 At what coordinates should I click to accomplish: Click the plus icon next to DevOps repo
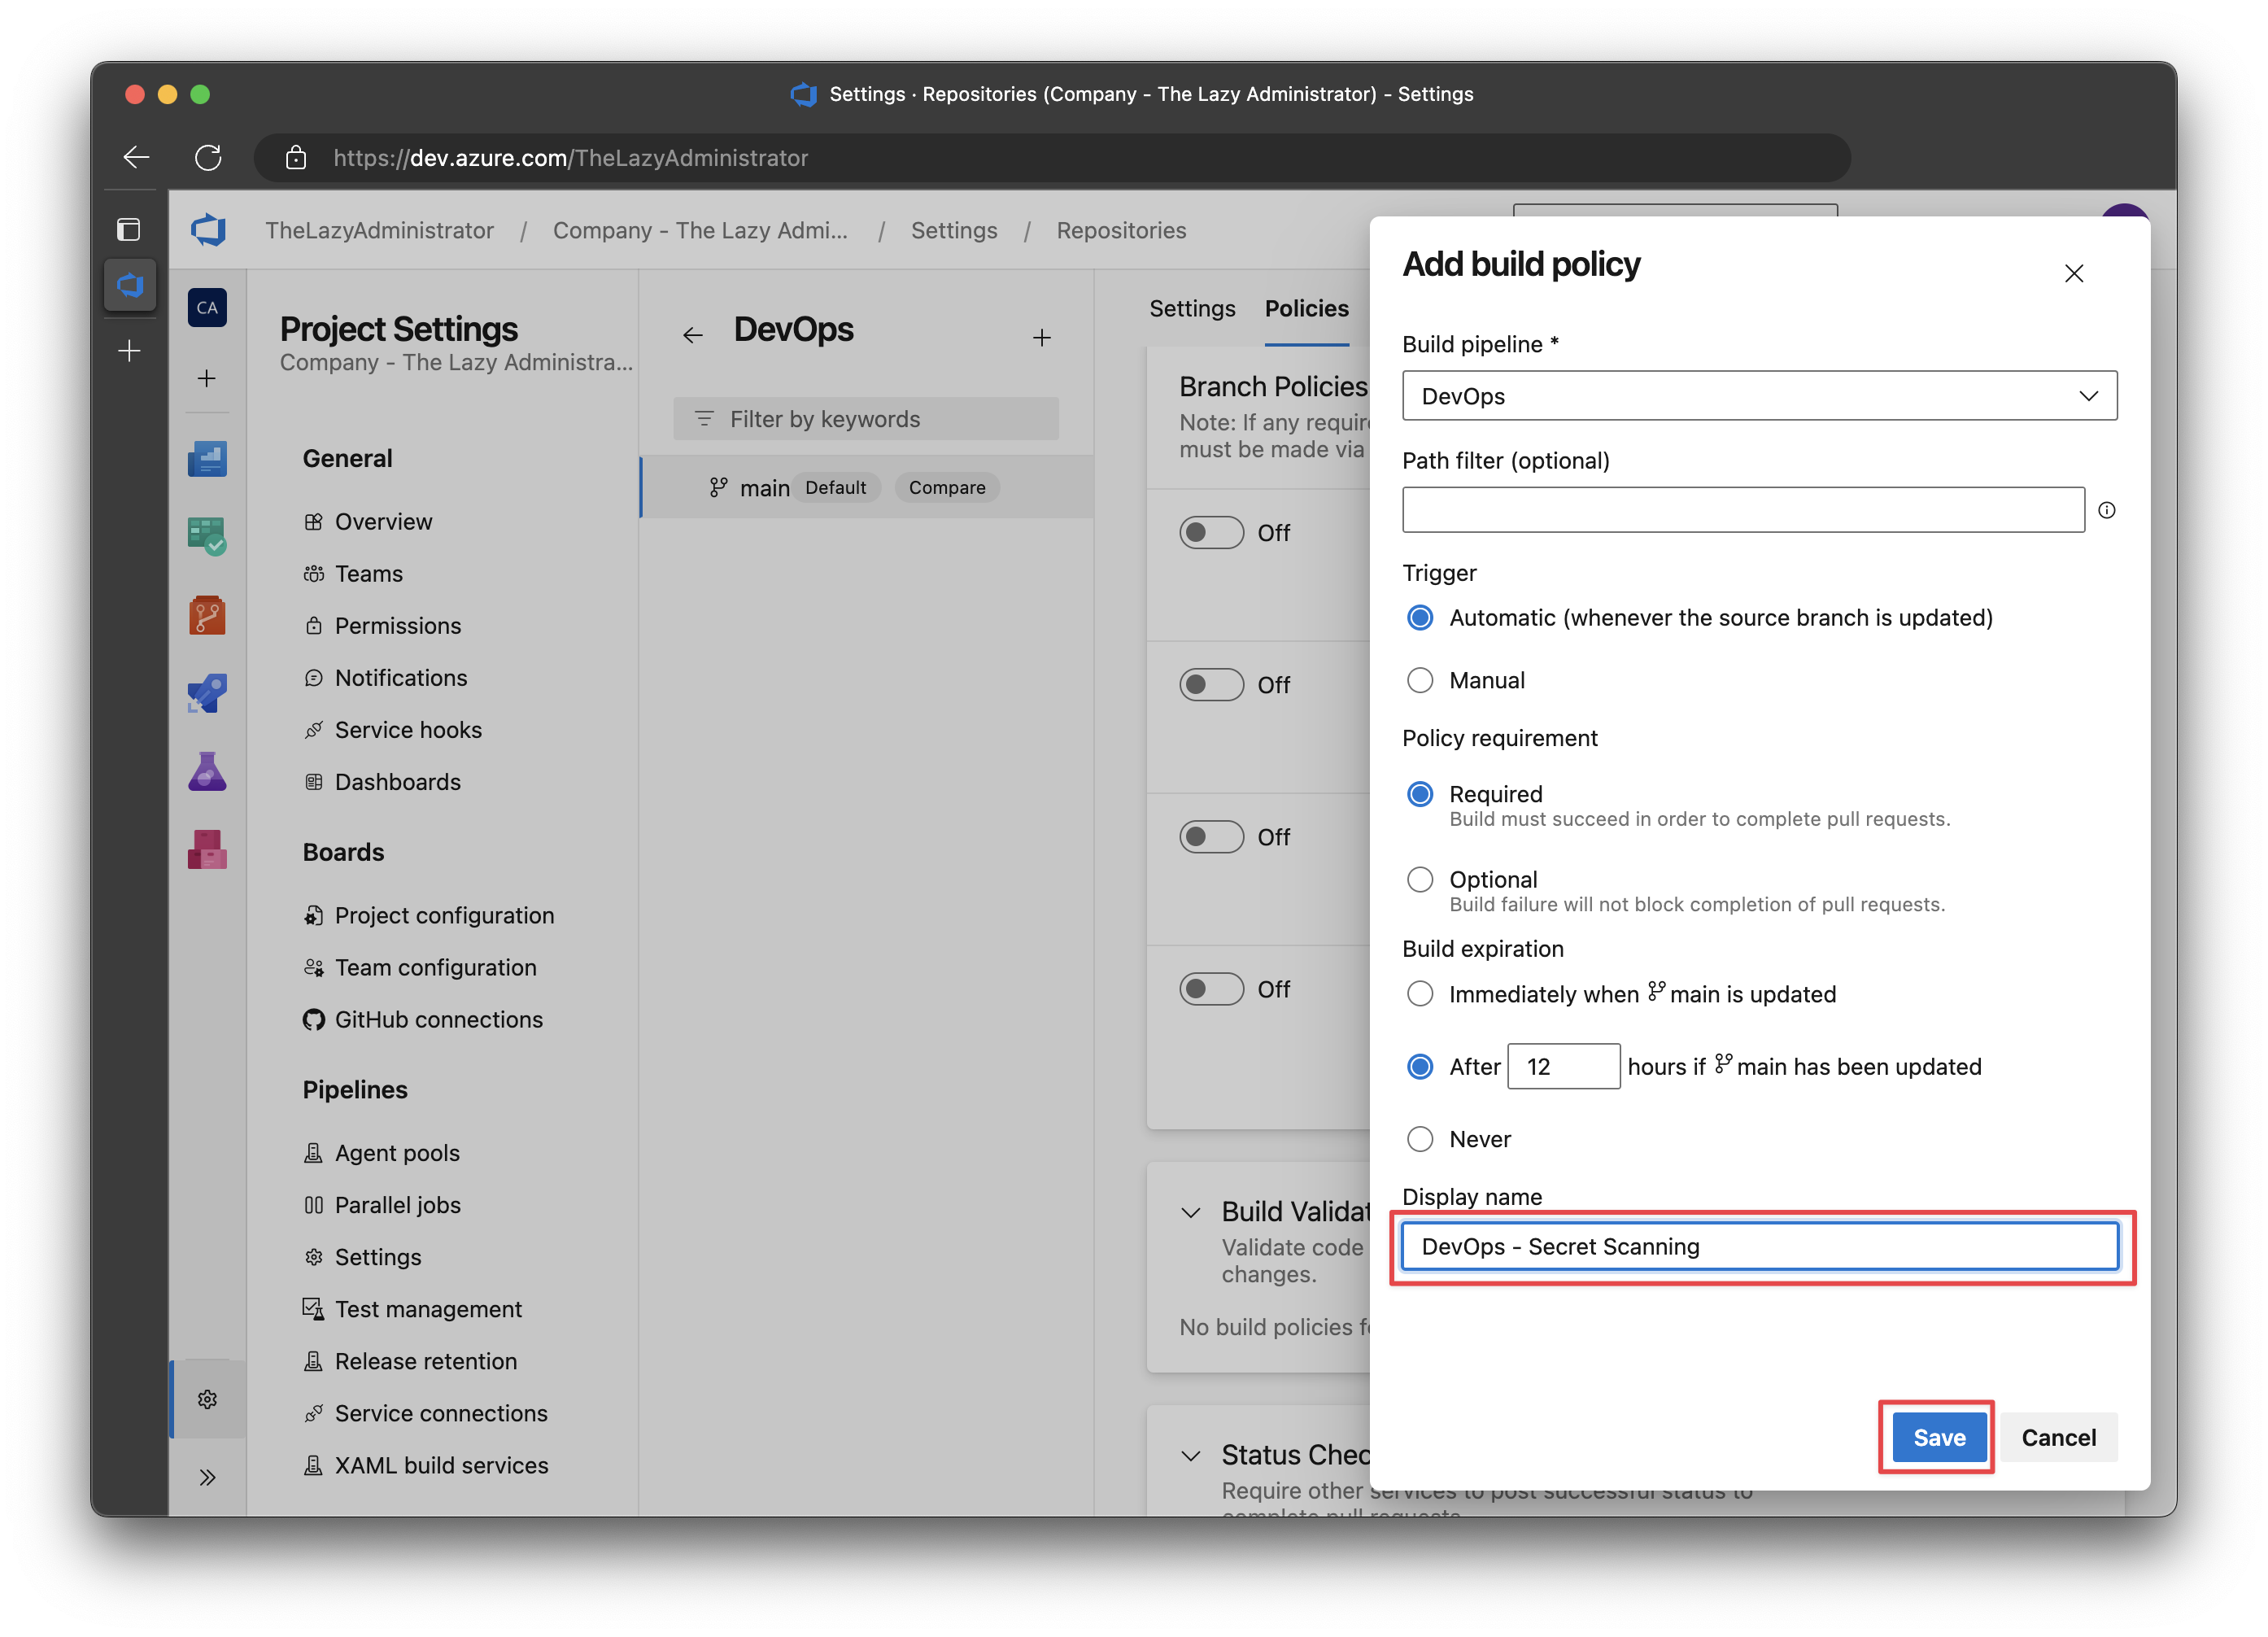(x=1042, y=338)
